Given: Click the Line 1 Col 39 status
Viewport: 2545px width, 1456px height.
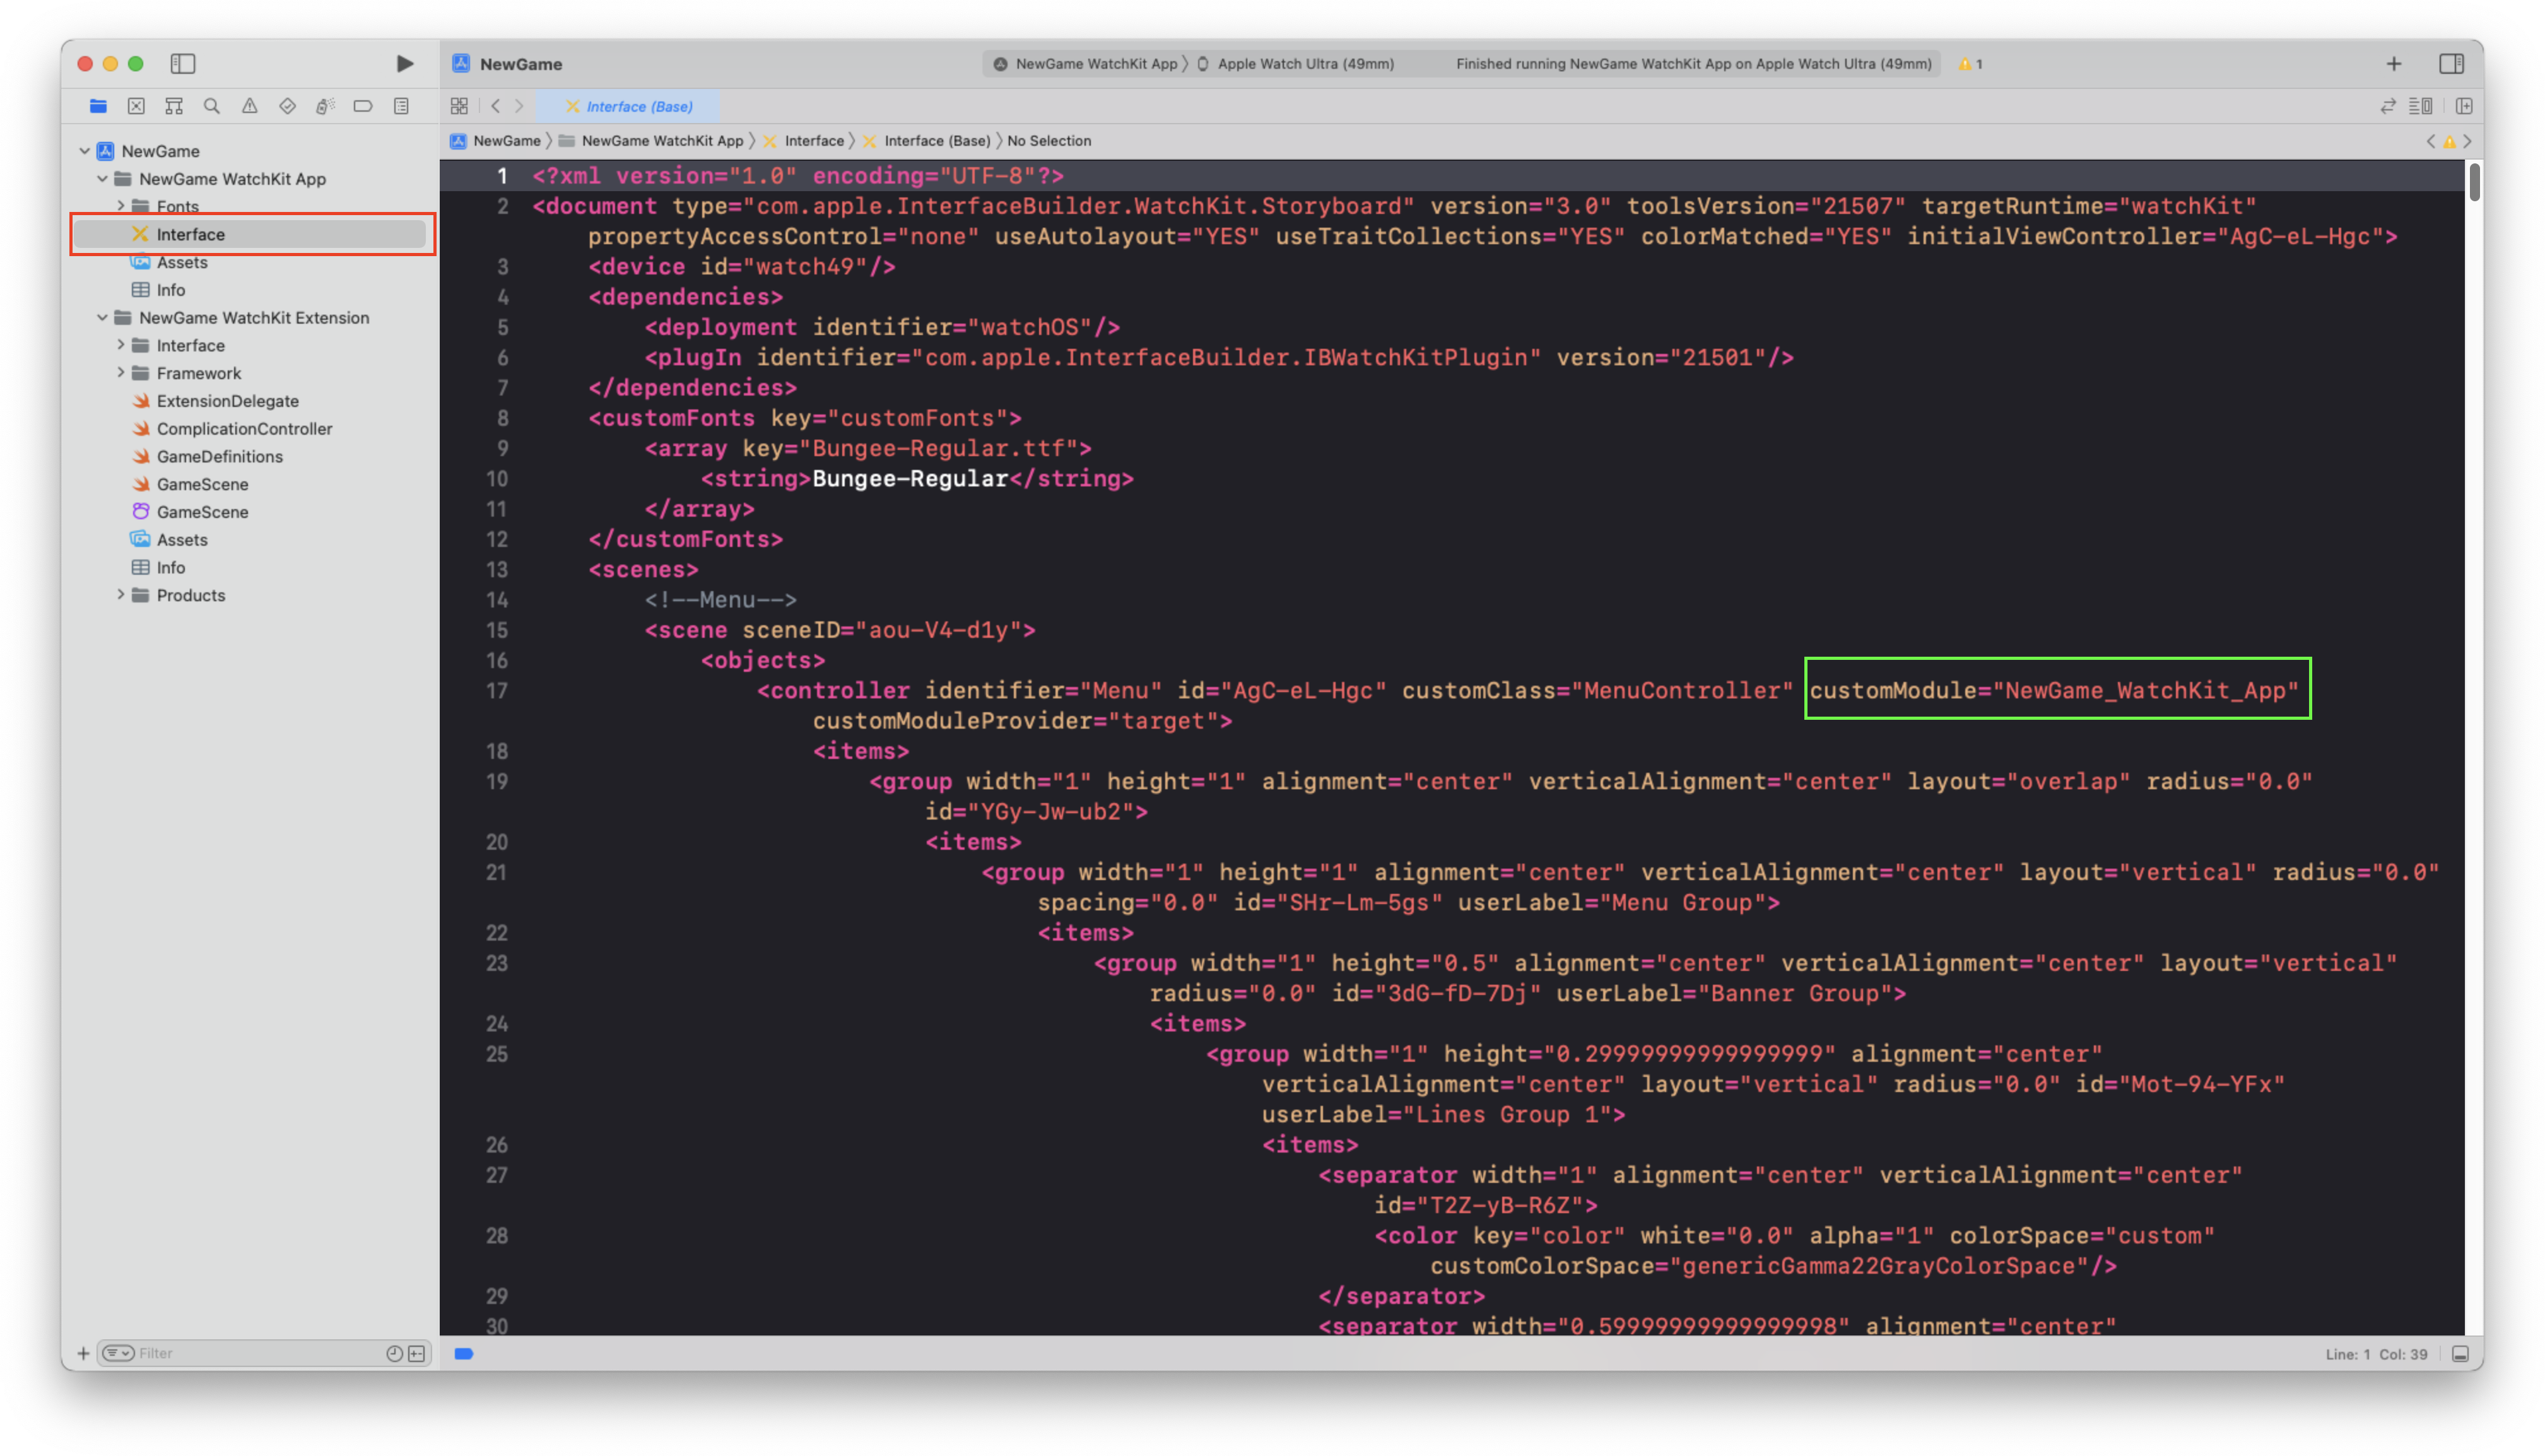Looking at the screenshot, I should click(2376, 1354).
